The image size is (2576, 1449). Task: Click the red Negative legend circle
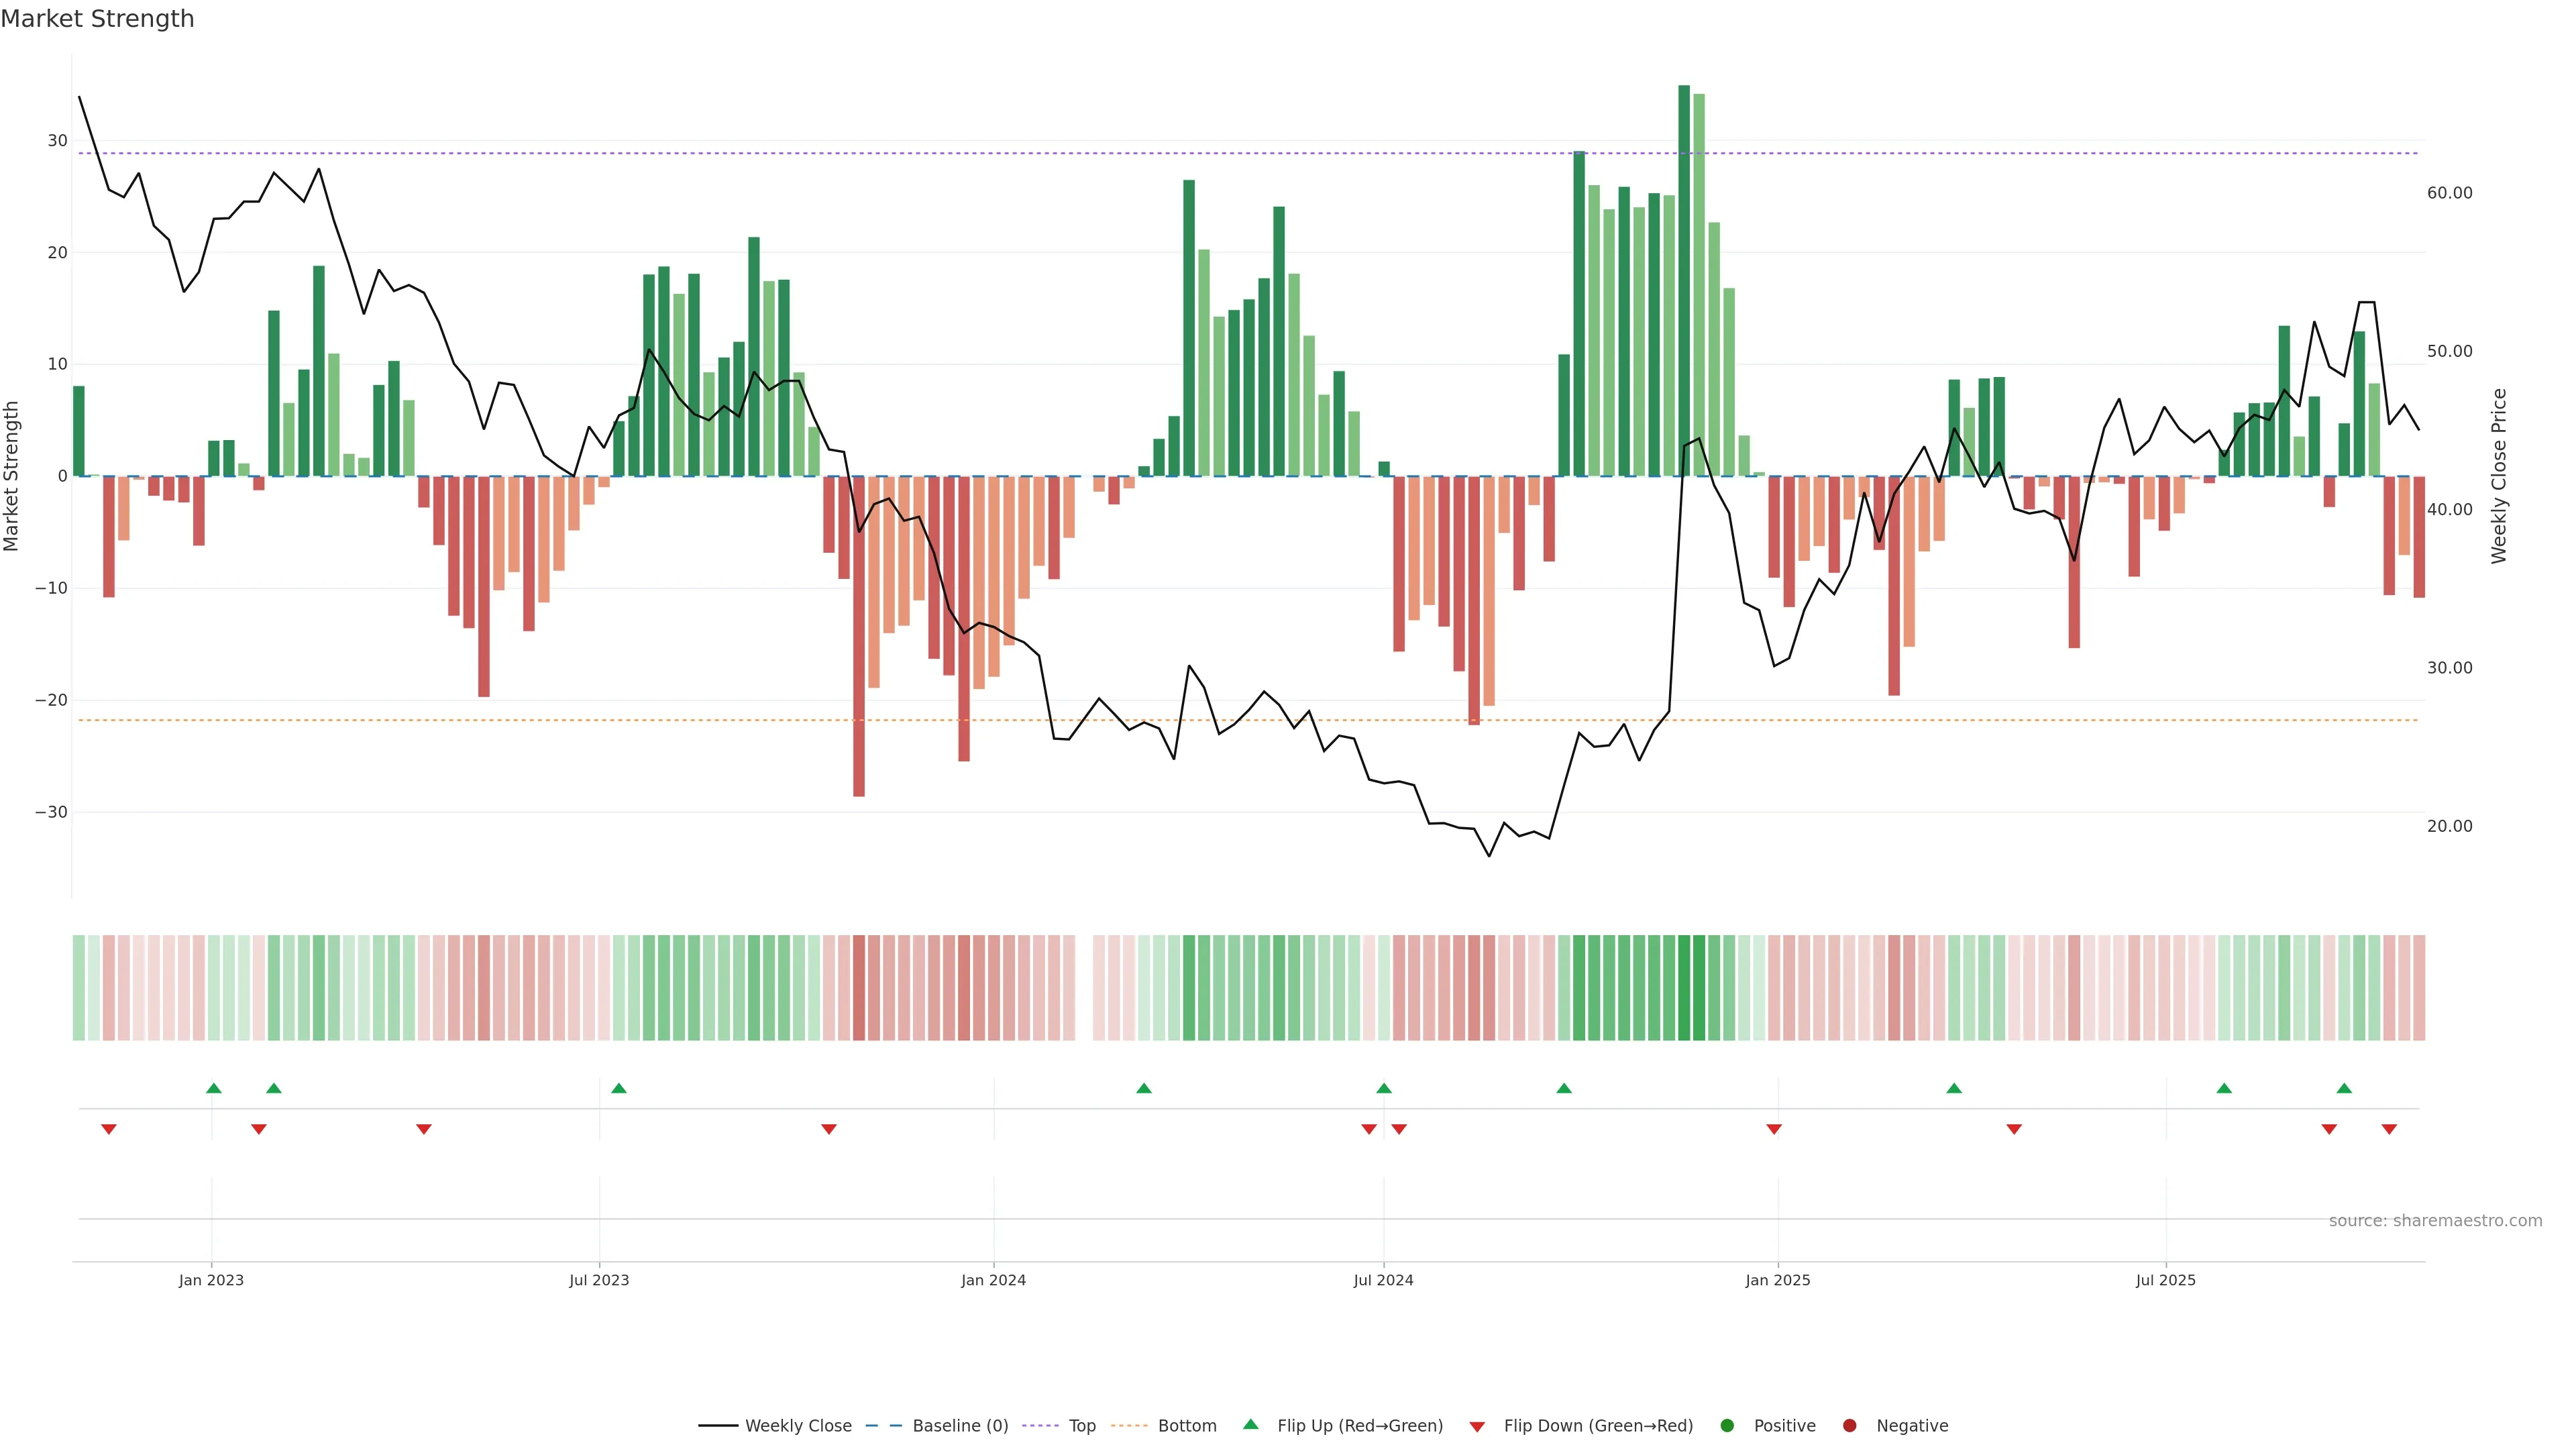coord(1849,1425)
